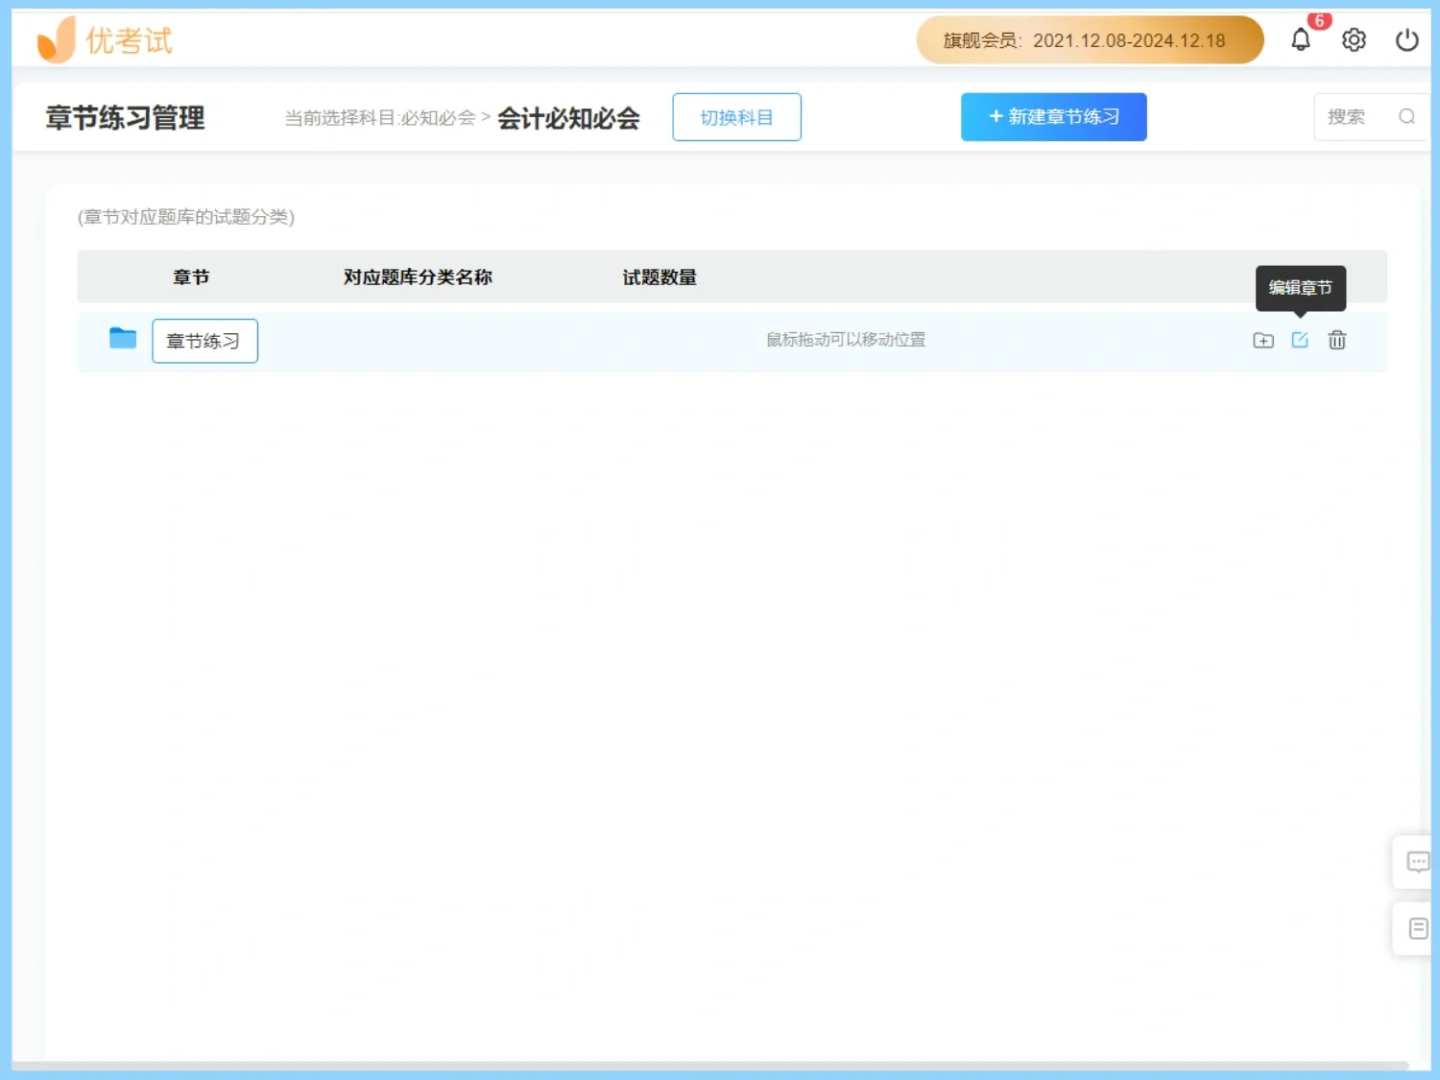Click the 优考试 logo
1440x1080 pixels.
104,39
